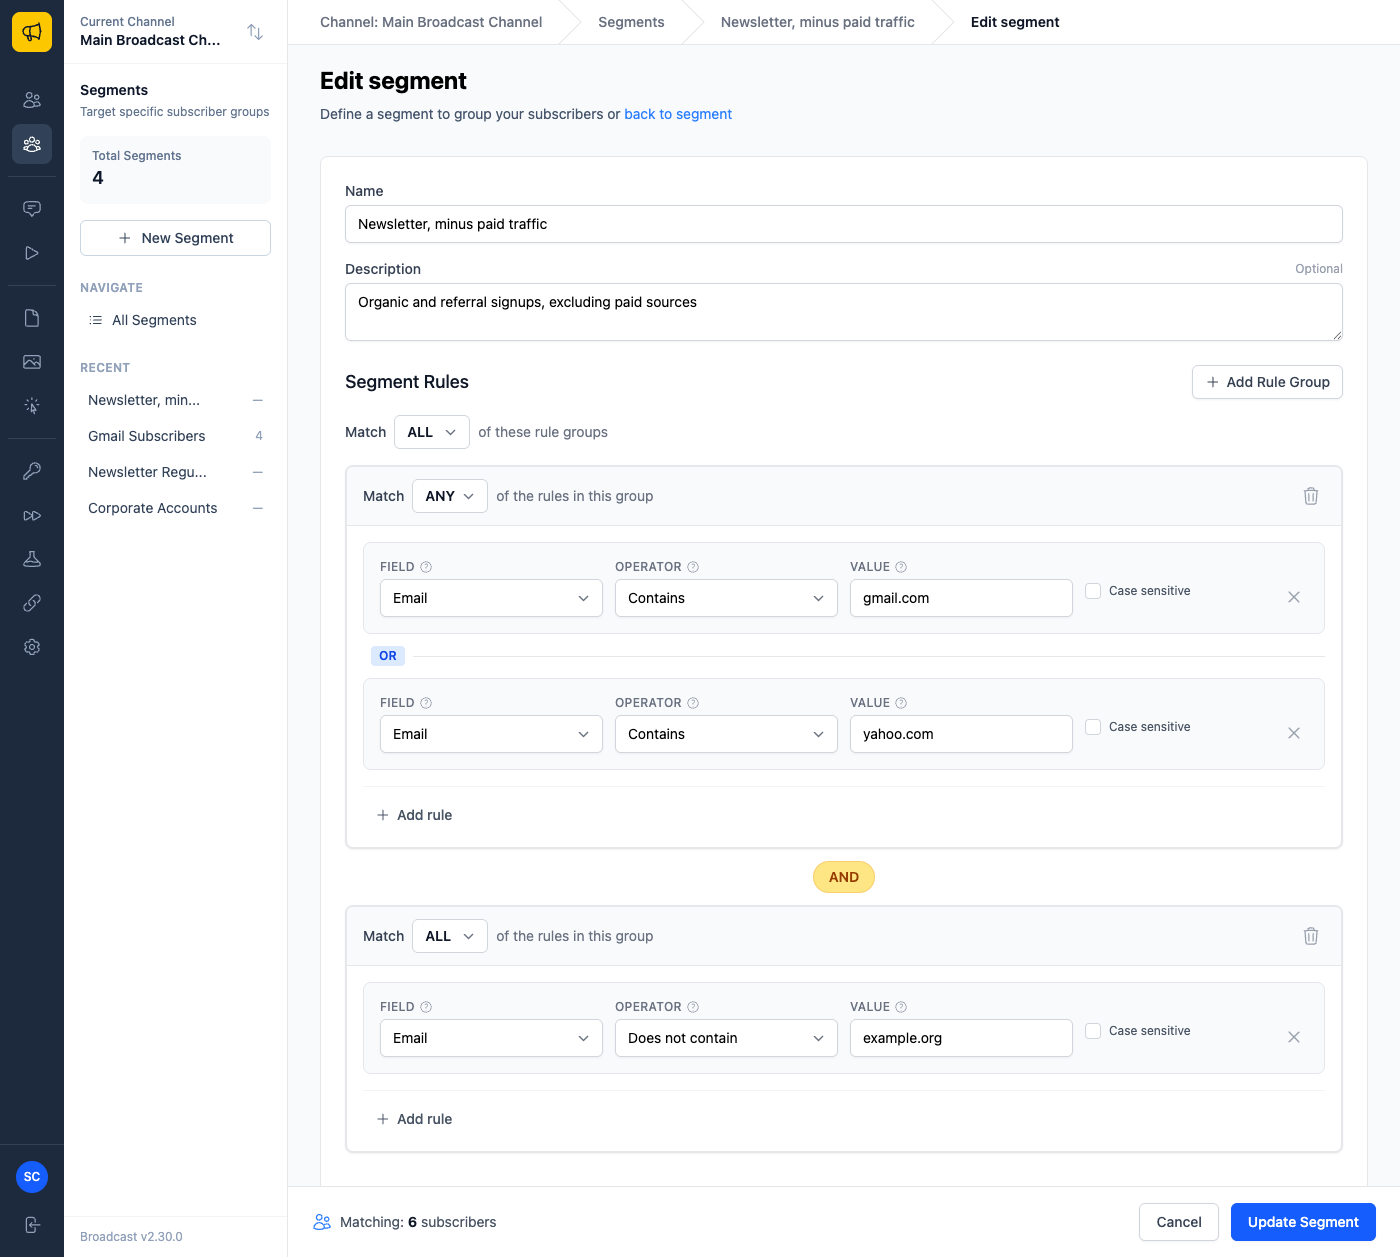Click the SC user avatar
The image size is (1400, 1257).
pos(32,1177)
